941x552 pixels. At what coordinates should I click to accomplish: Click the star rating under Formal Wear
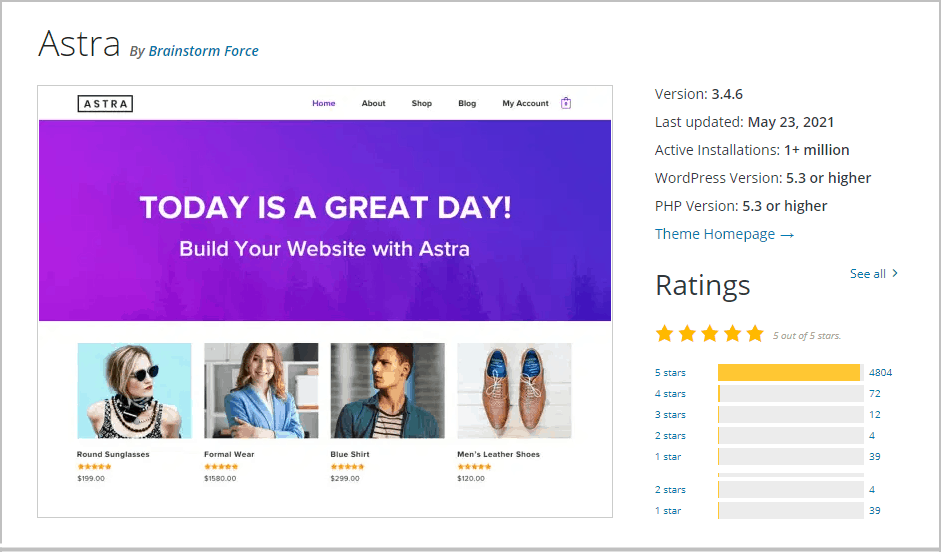[221, 466]
